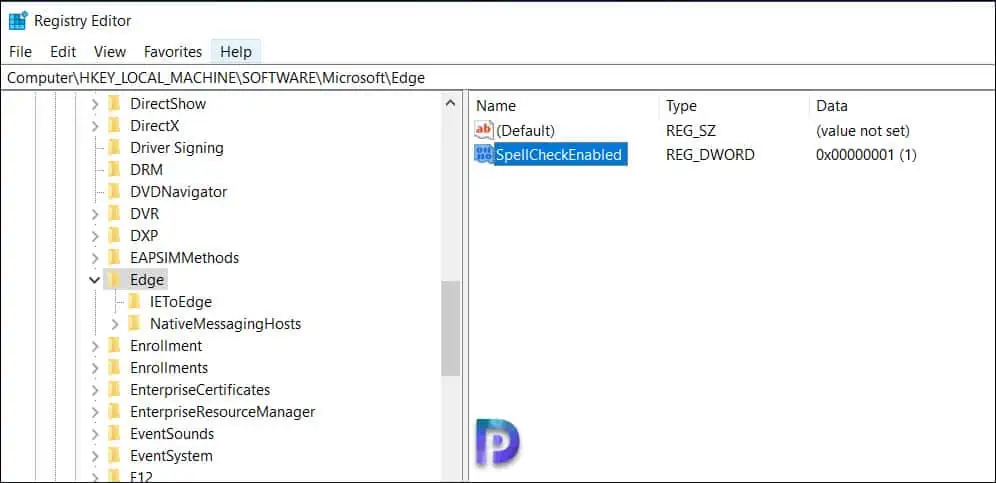
Task: Expand the EnterpriseCertificates key
Action: click(x=95, y=390)
